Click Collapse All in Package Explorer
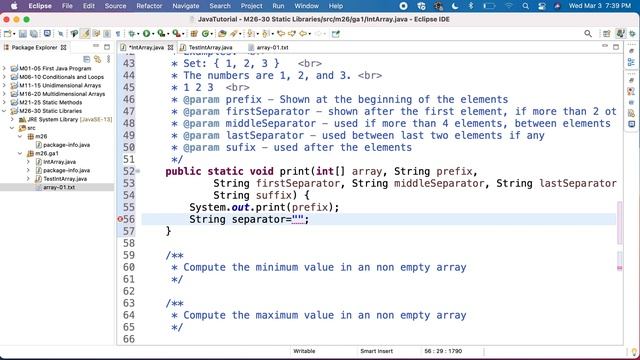The height and width of the screenshot is (360, 640). [x=87, y=60]
